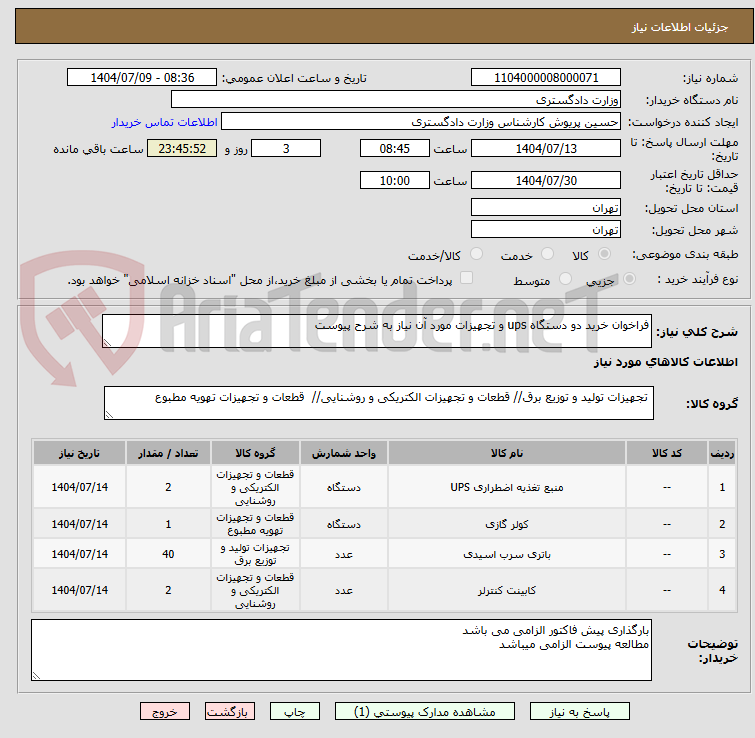Click the واحد شمارش column header
This screenshot has width=755, height=738.
344,453
